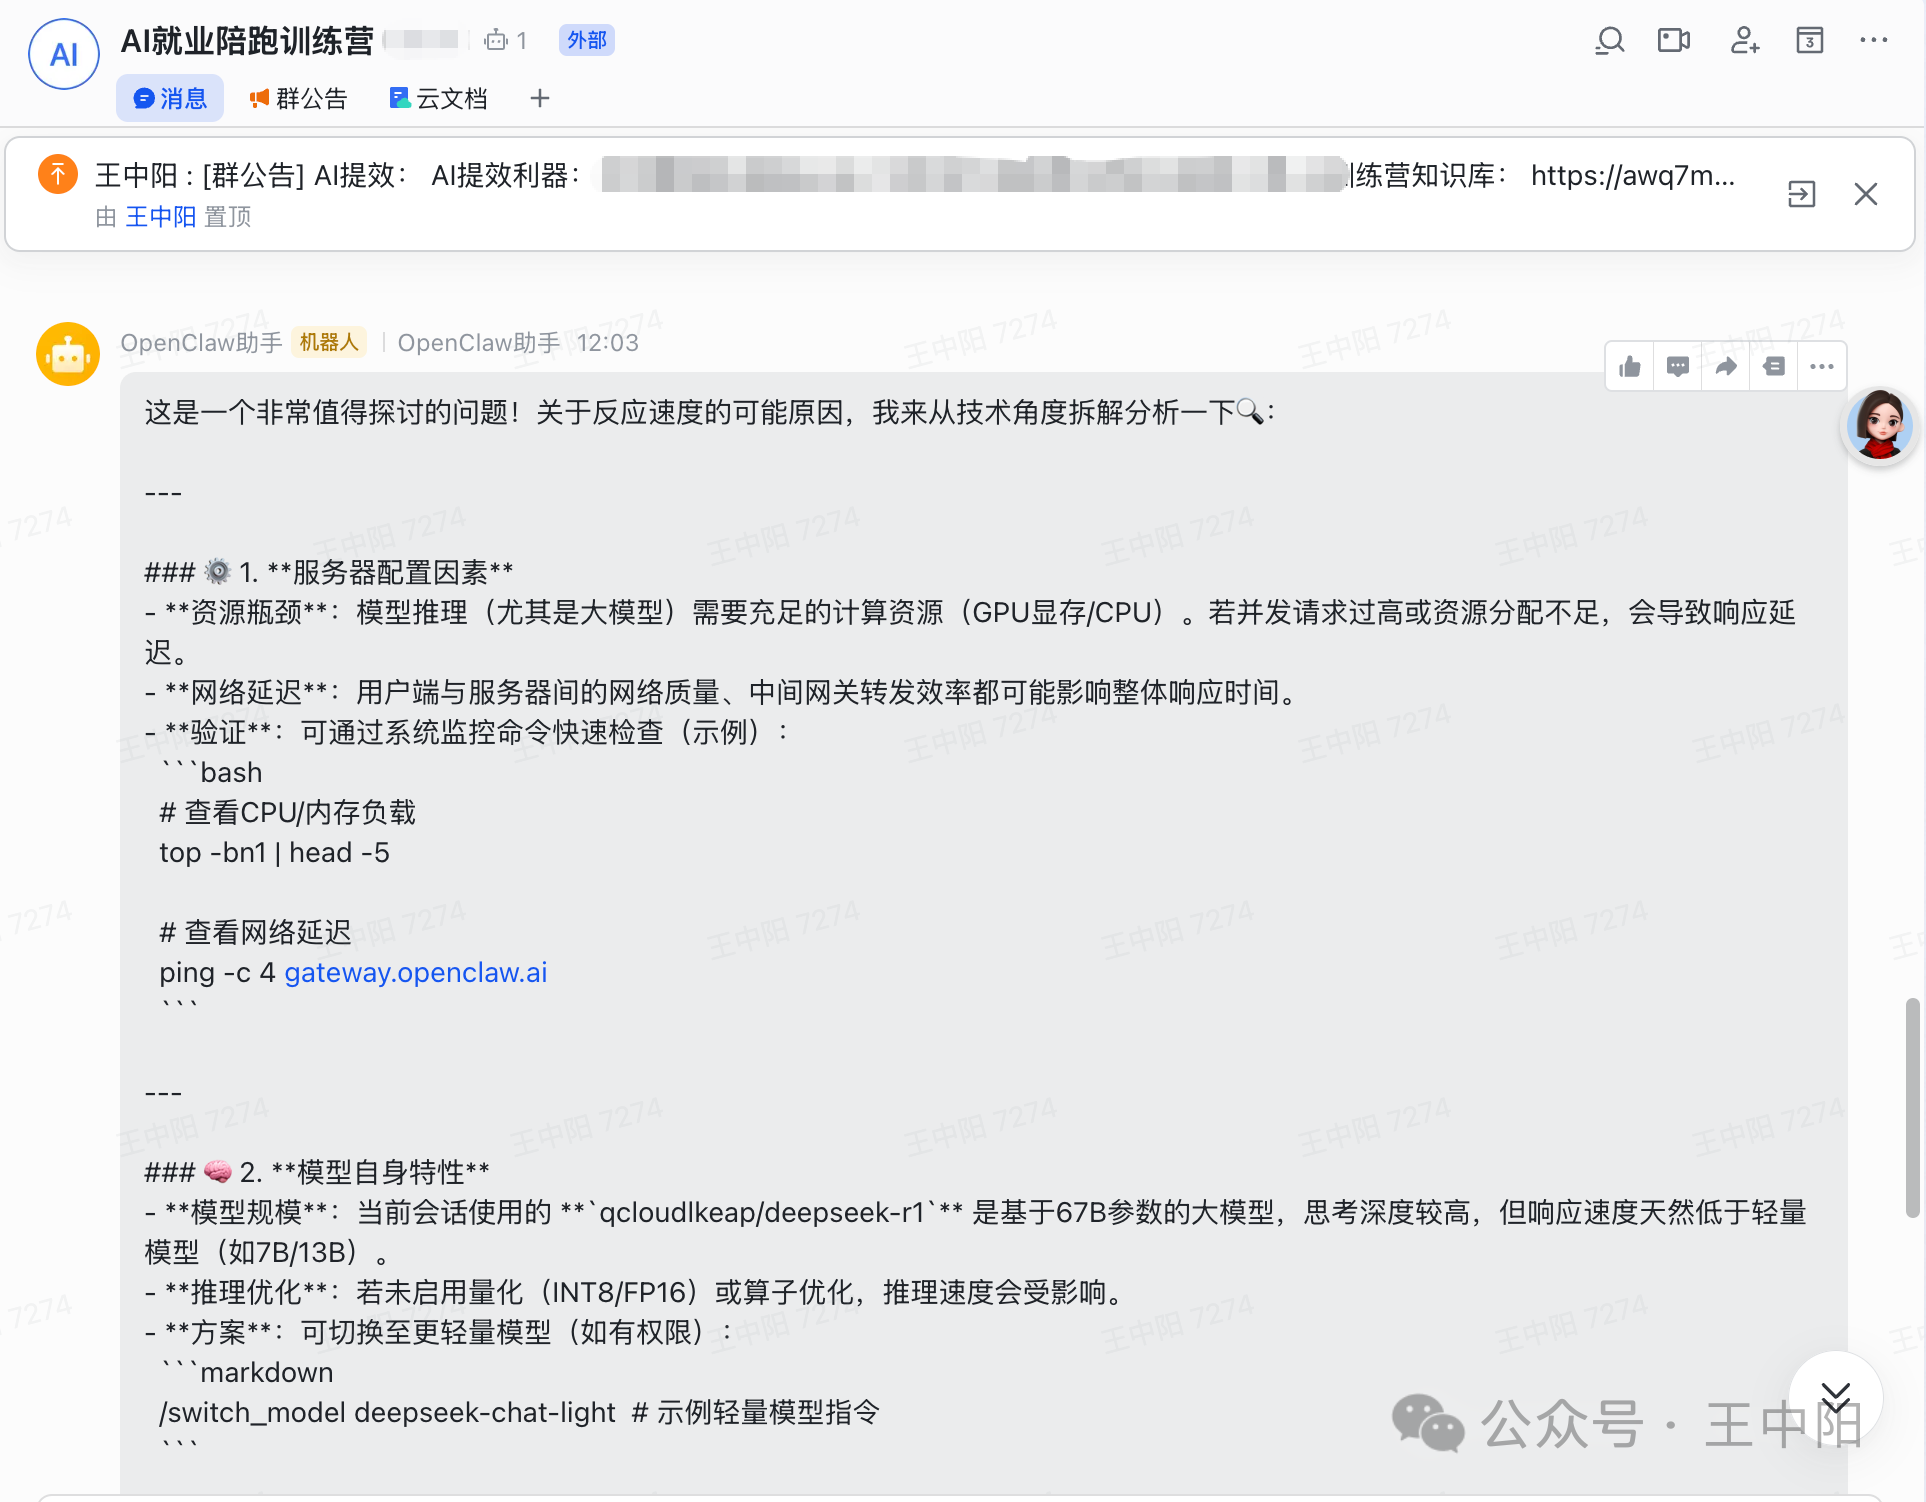Reply to the OpenClaw message
The height and width of the screenshot is (1502, 1926).
click(1678, 367)
